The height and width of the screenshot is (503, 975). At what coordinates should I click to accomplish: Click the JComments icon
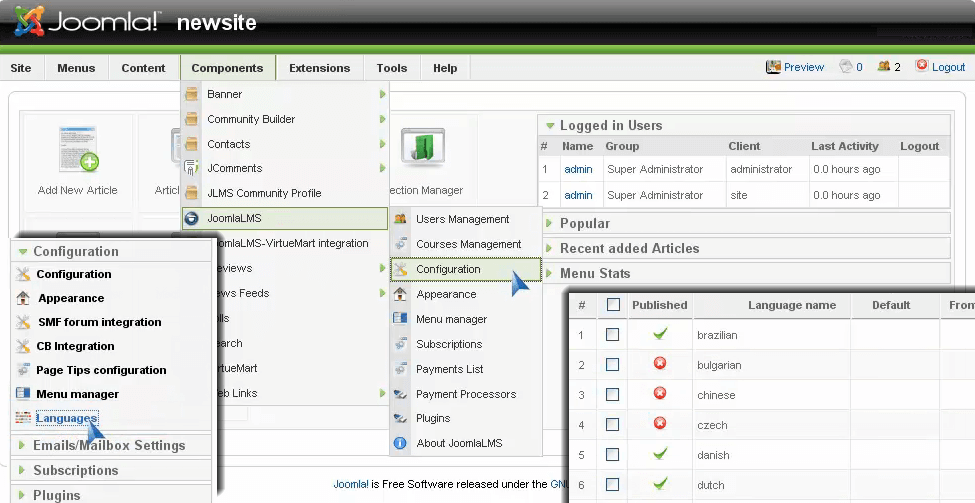tap(192, 168)
